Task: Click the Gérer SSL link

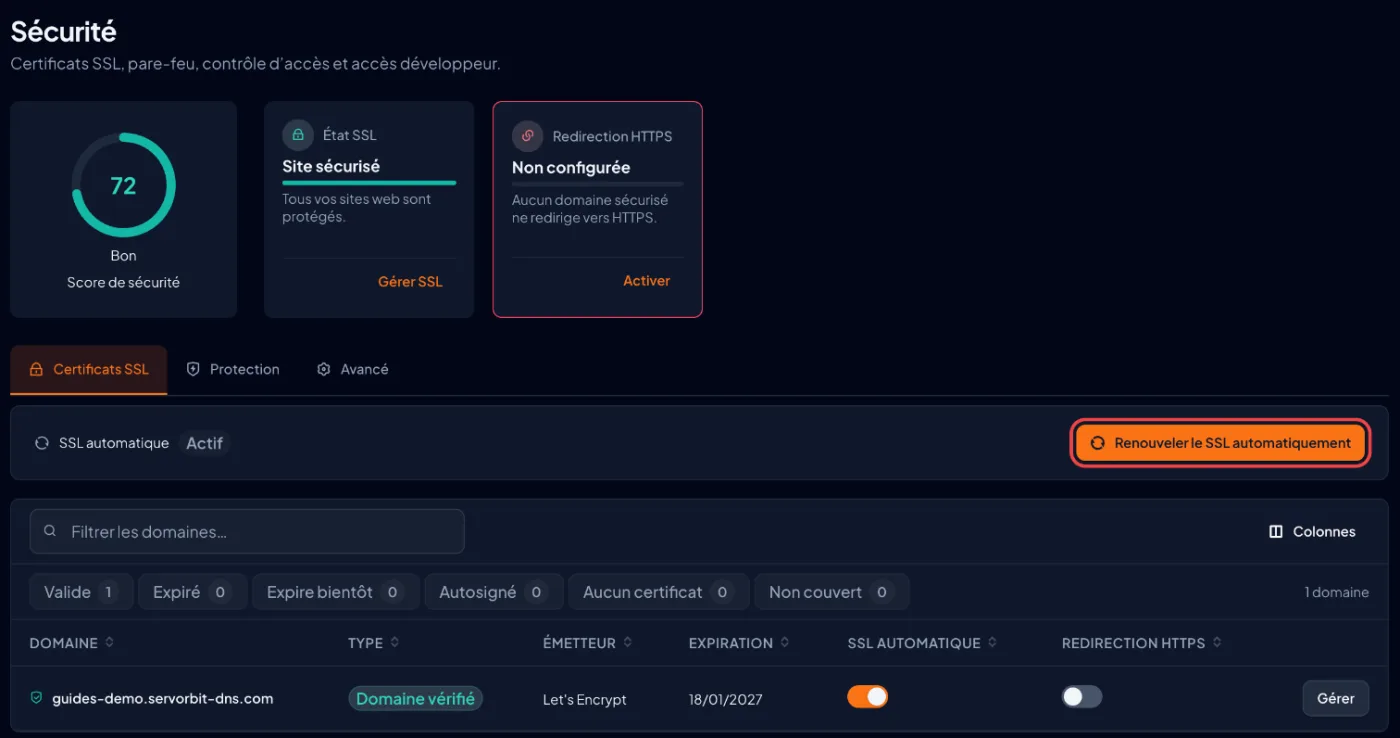Action: (410, 282)
